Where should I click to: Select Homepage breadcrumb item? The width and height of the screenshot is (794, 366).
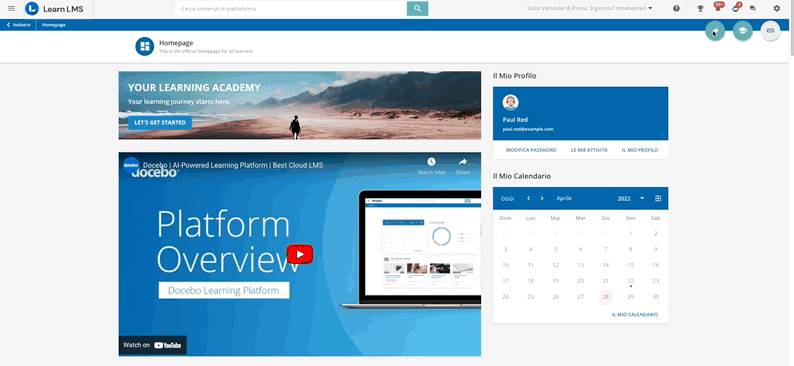(54, 25)
